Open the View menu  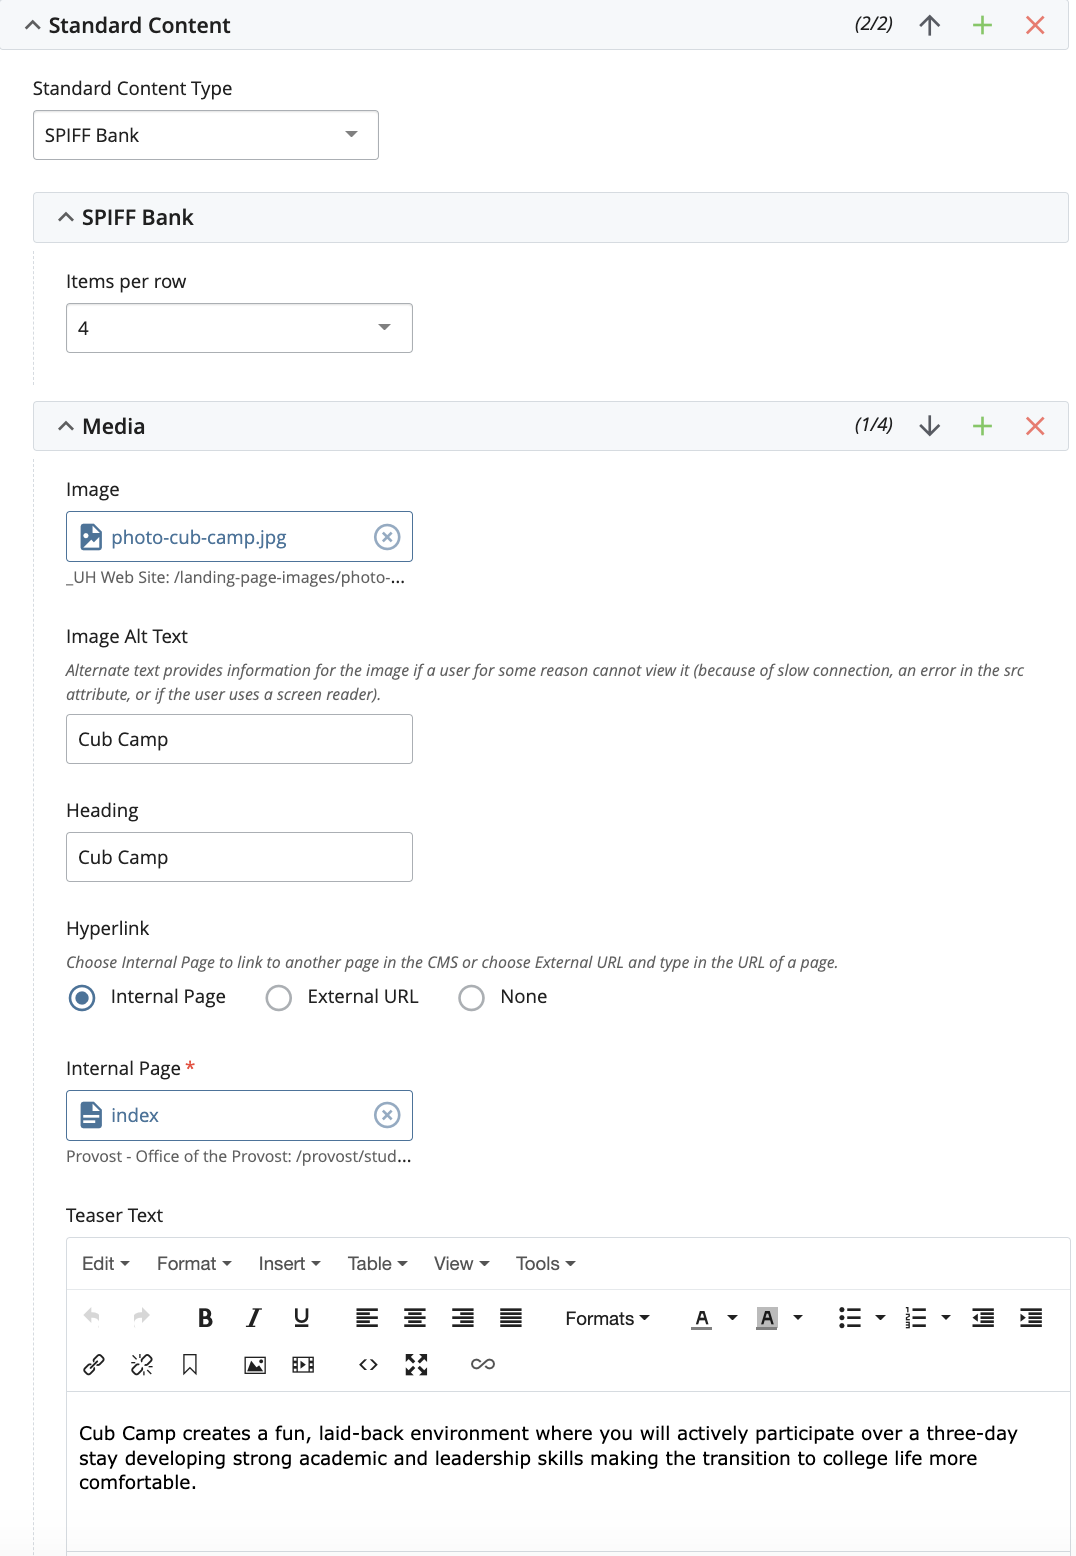point(461,1263)
